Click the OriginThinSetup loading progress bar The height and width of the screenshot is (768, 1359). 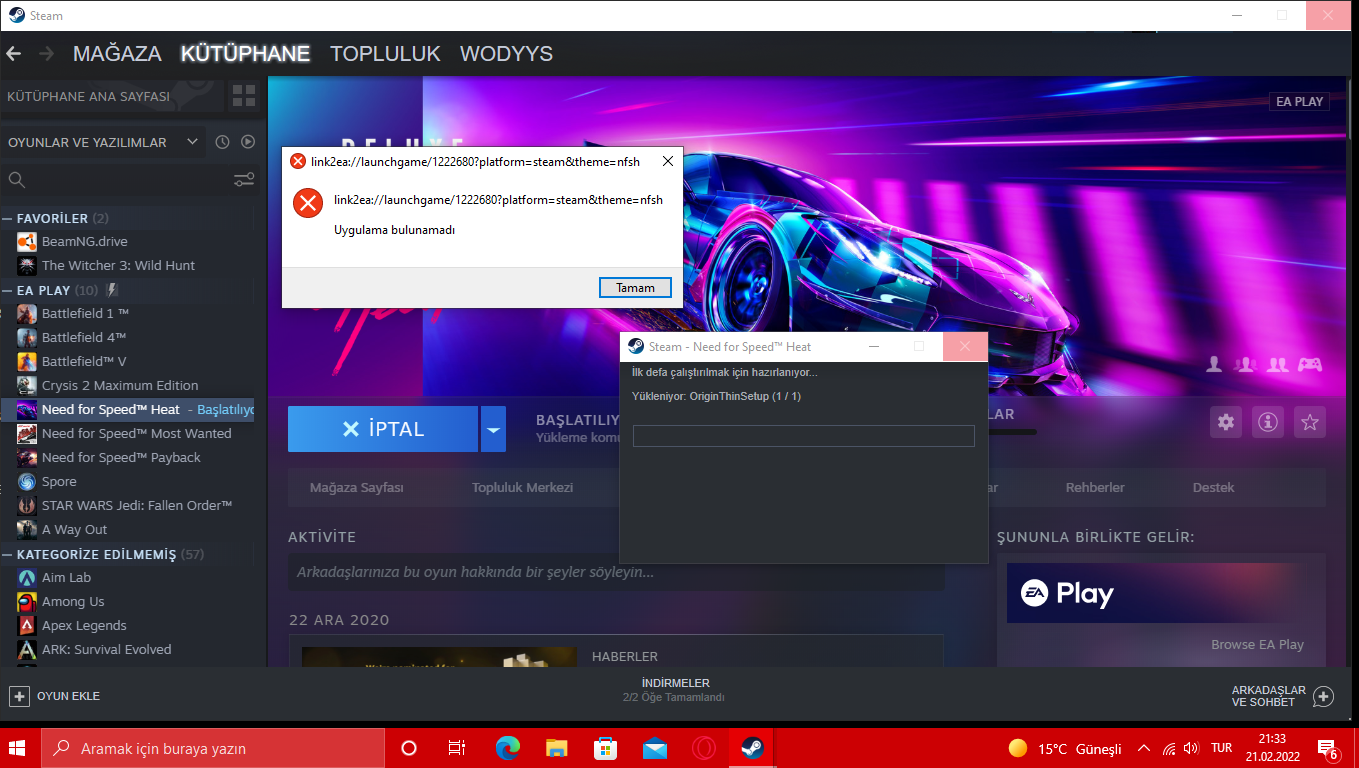tap(803, 436)
